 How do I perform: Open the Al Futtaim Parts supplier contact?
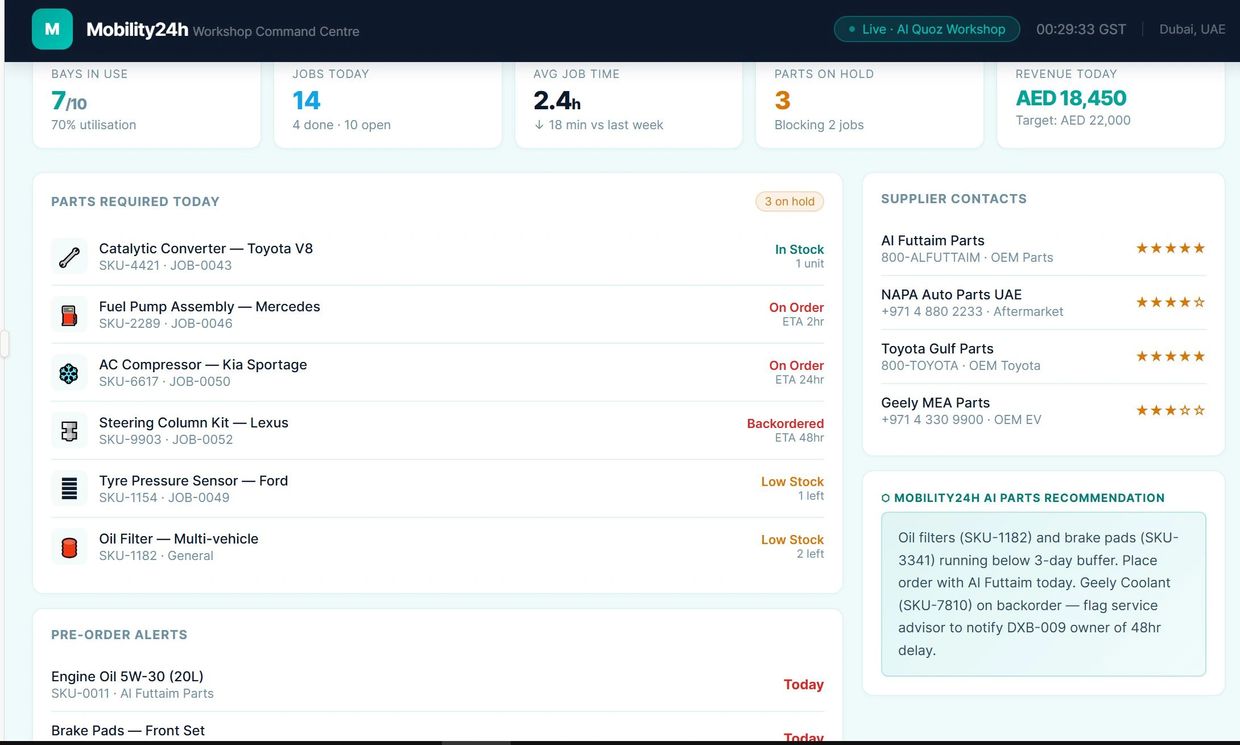(x=1043, y=248)
